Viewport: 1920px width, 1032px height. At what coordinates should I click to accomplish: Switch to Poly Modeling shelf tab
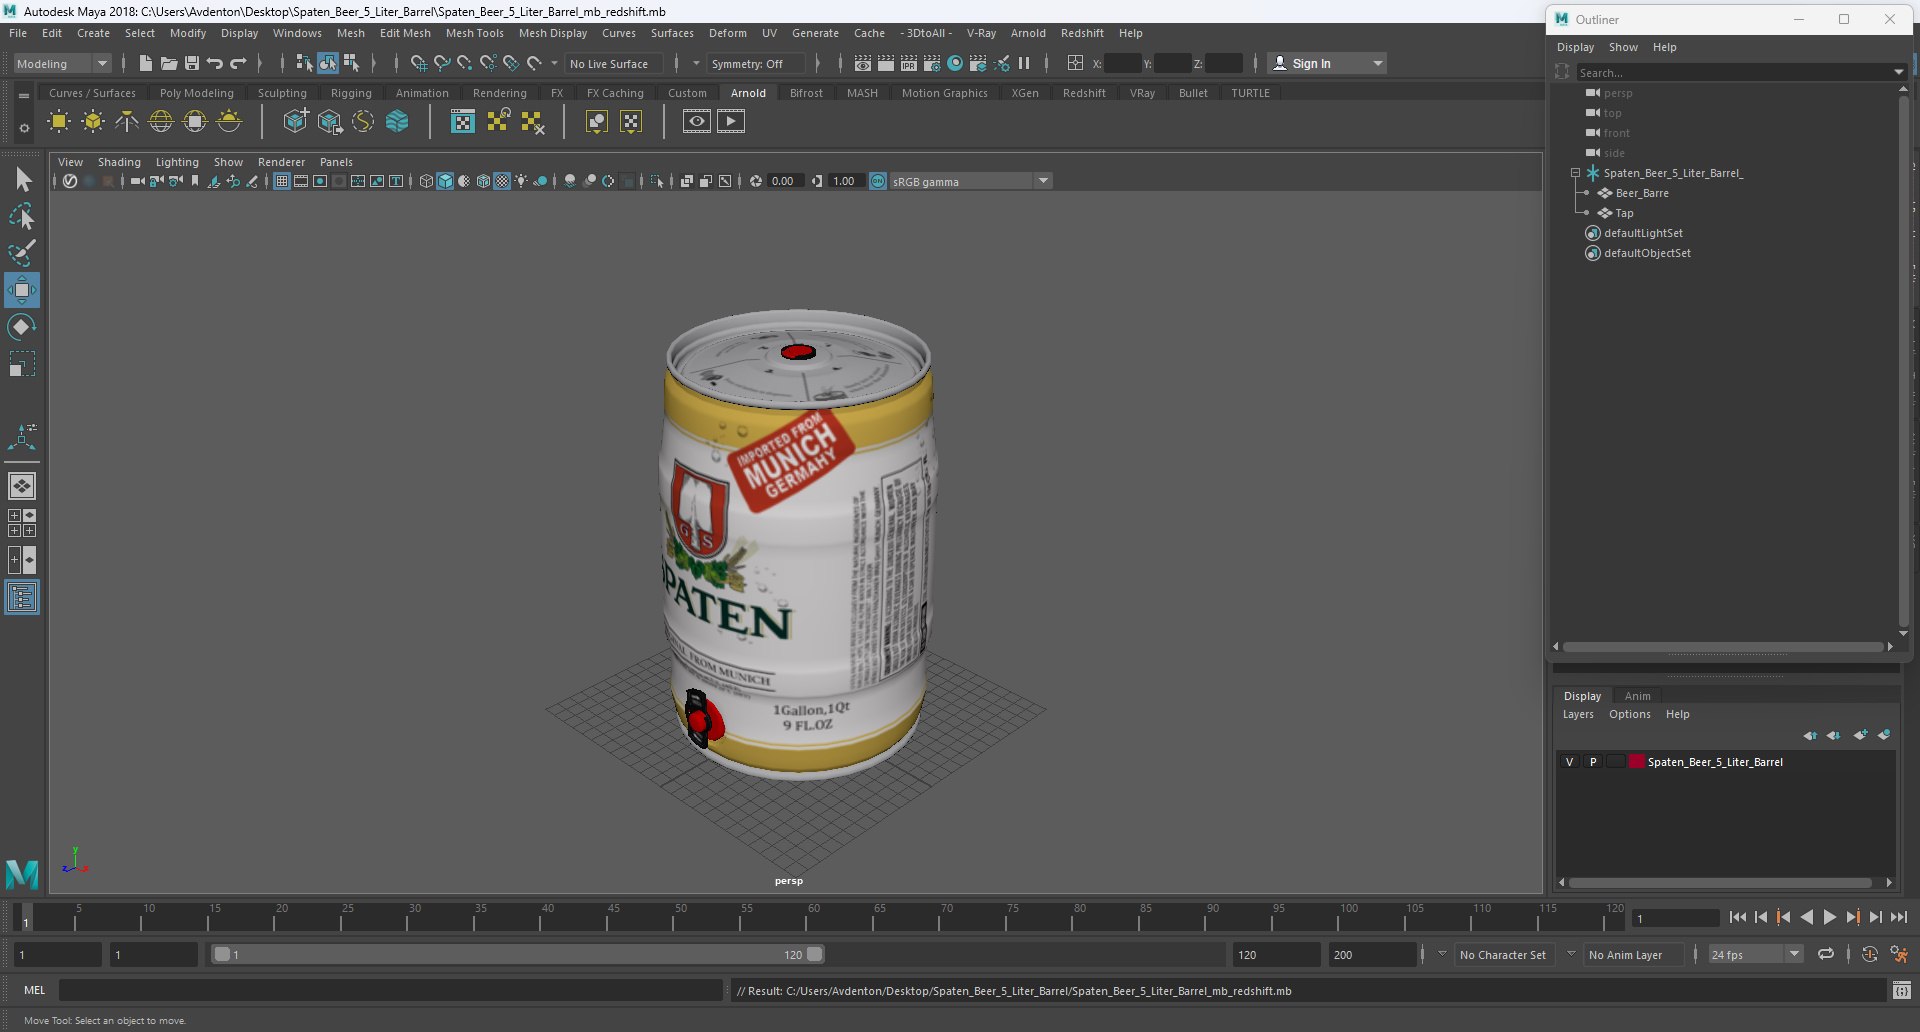point(197,93)
